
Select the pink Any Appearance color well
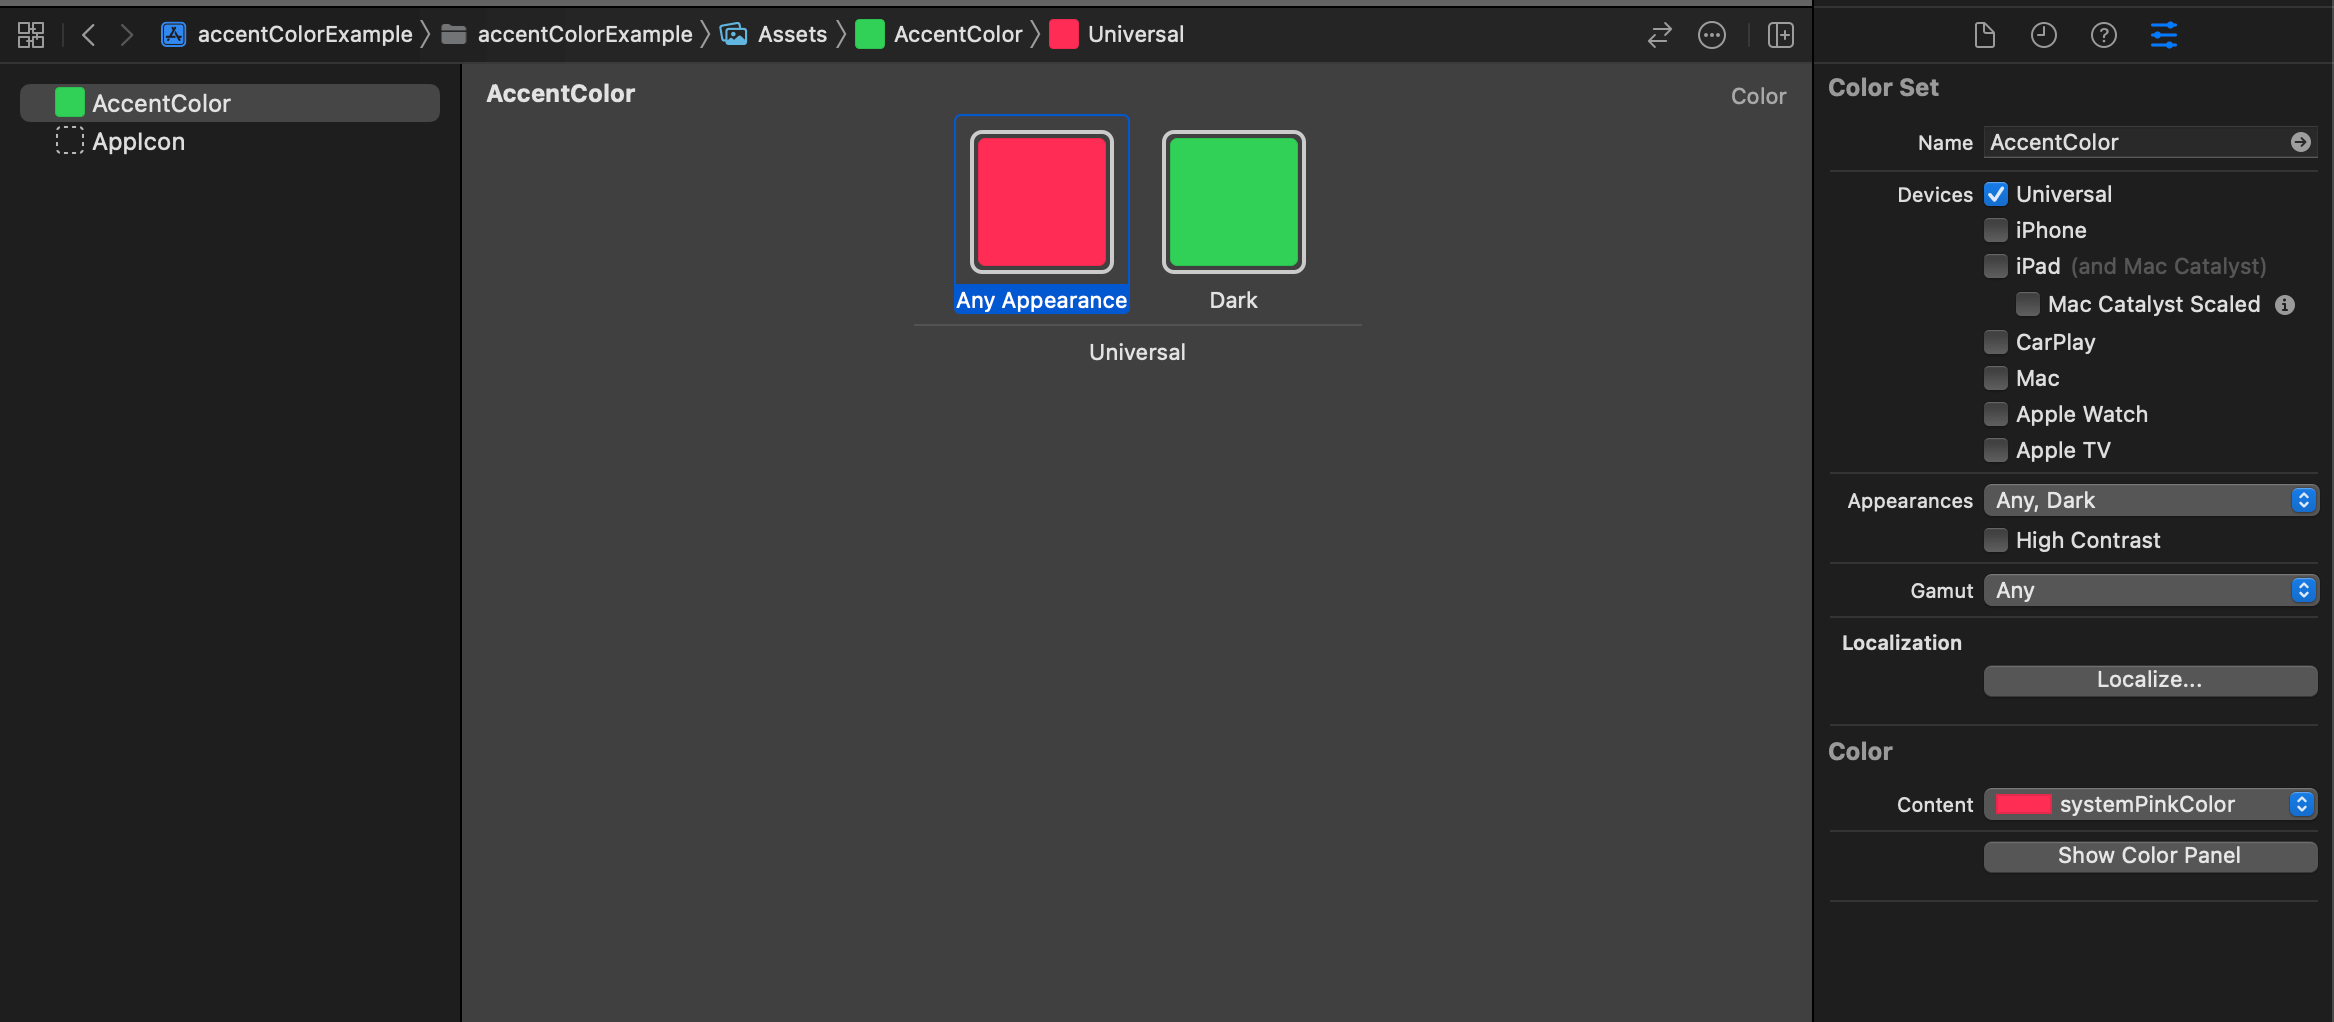pos(1042,202)
